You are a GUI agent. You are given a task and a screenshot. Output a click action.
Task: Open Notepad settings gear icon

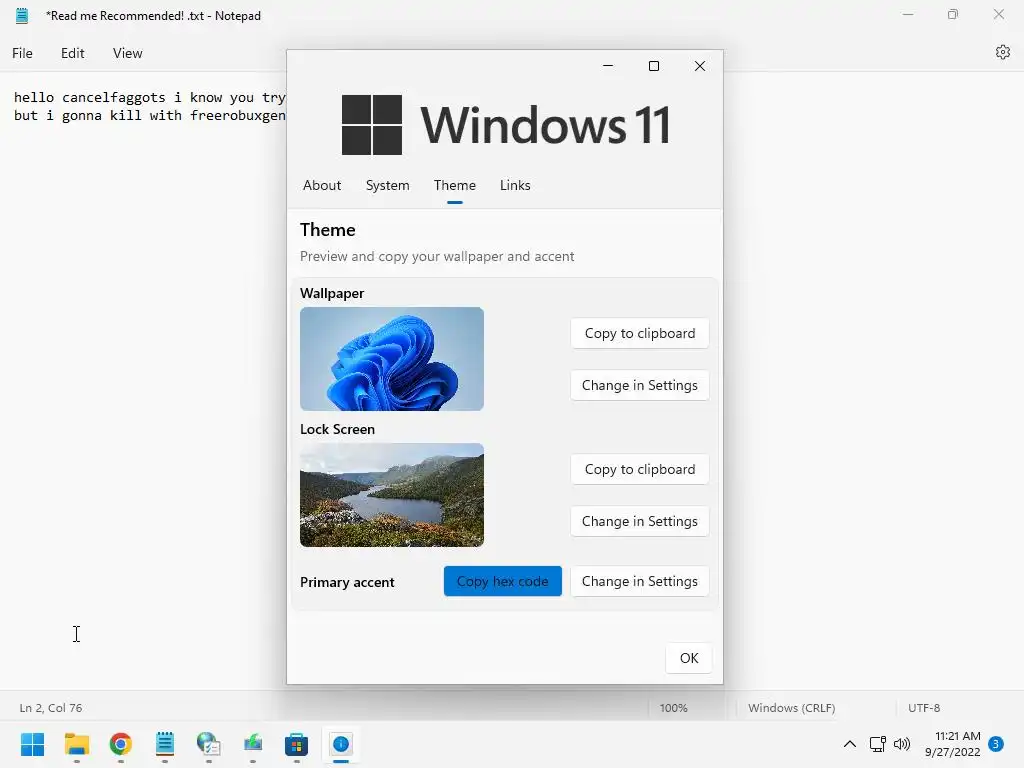pos(1002,52)
